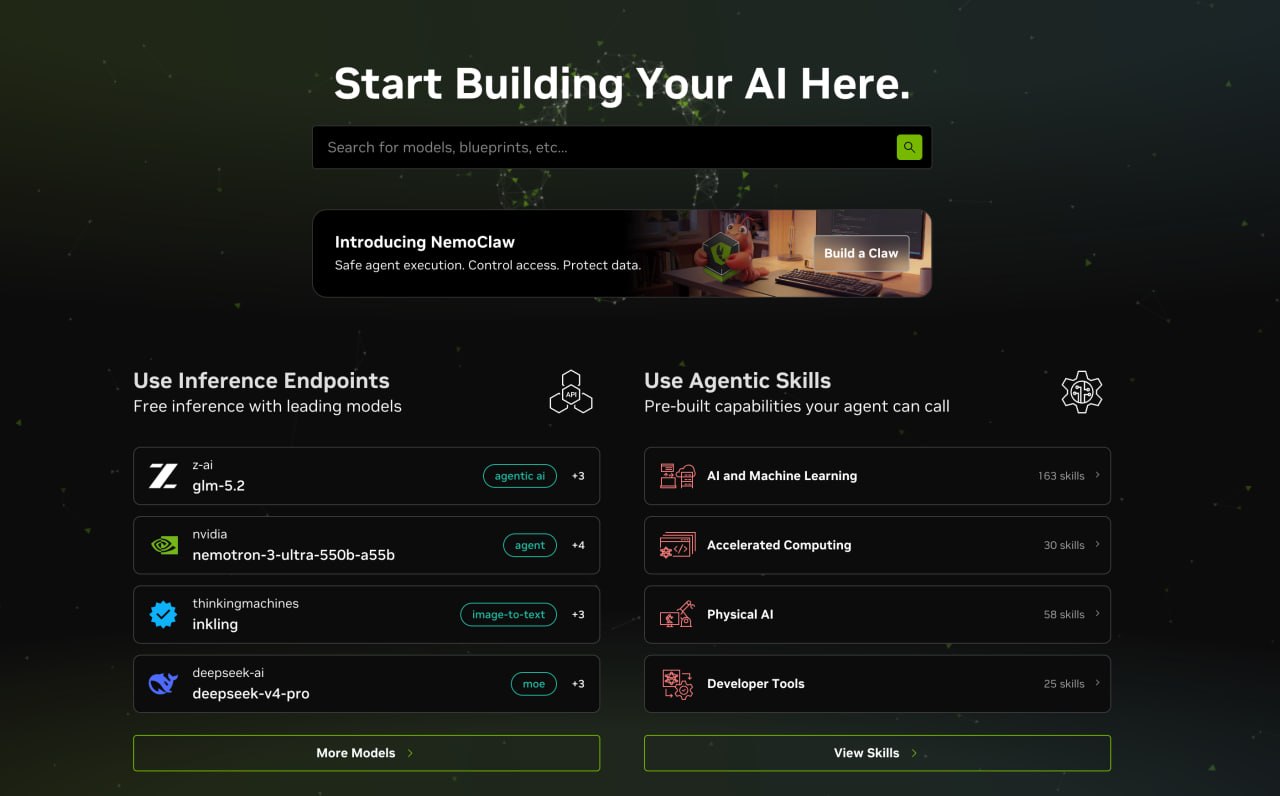The height and width of the screenshot is (796, 1280).
Task: Open the Accelerated Computing label
Action: tap(779, 545)
